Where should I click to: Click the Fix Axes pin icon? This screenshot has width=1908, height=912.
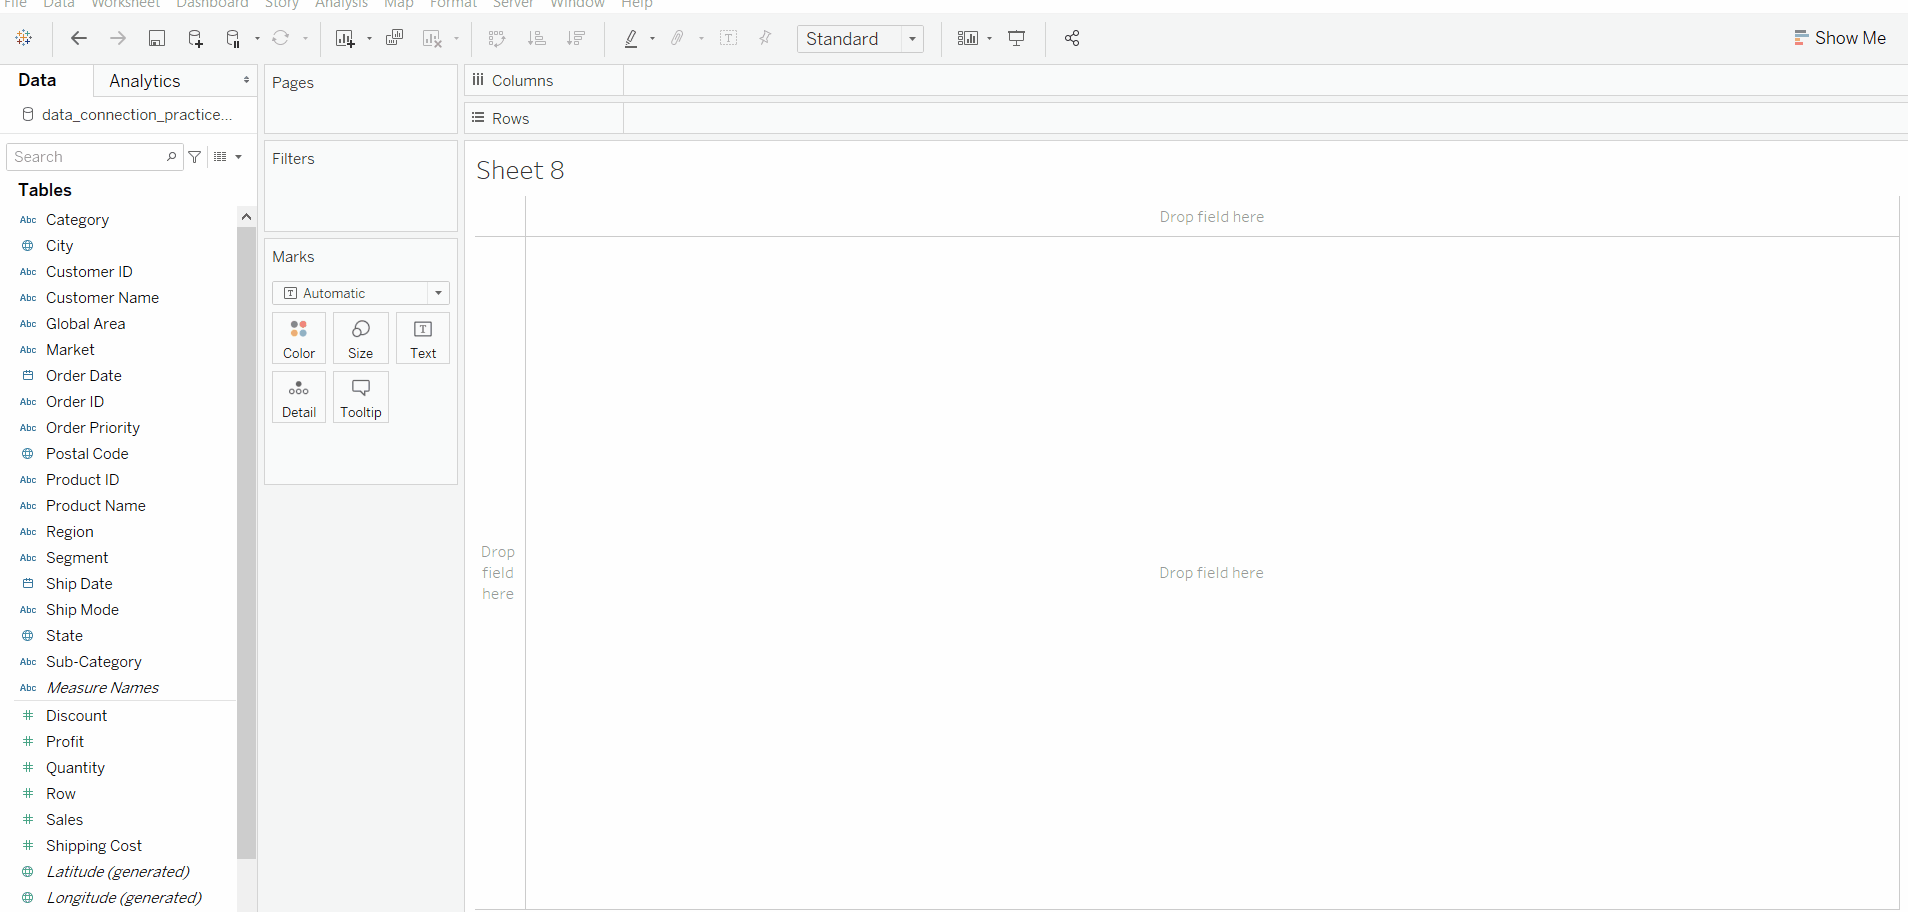click(765, 38)
